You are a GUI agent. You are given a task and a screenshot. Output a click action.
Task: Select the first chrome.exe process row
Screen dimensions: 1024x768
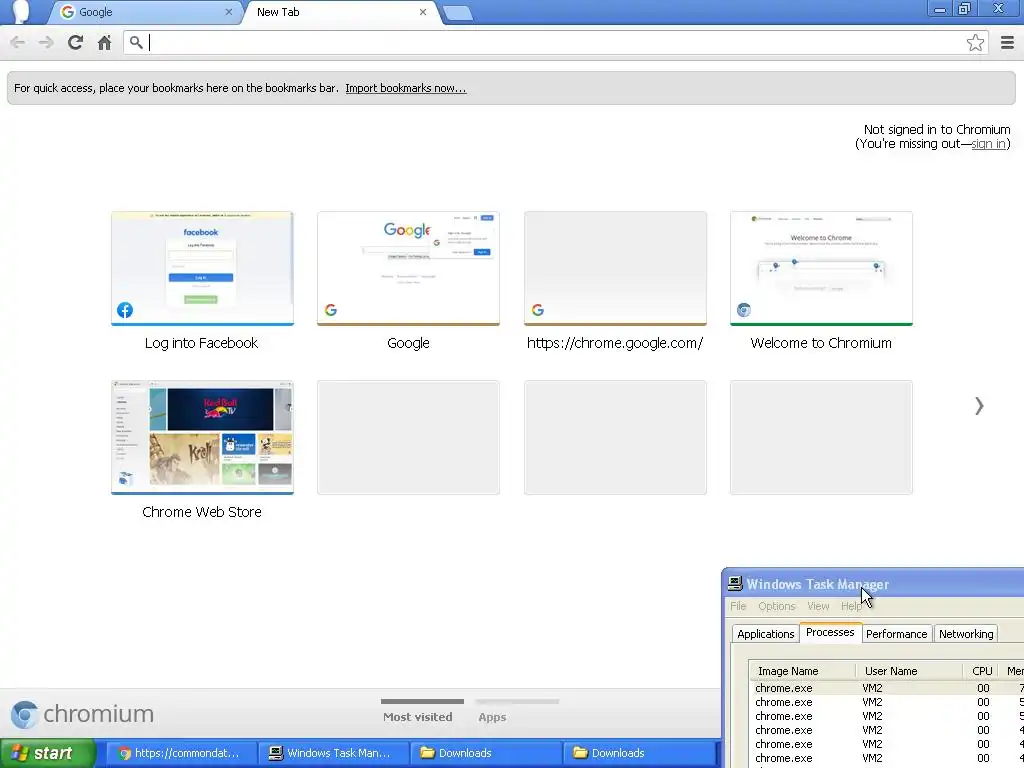[x=887, y=688]
